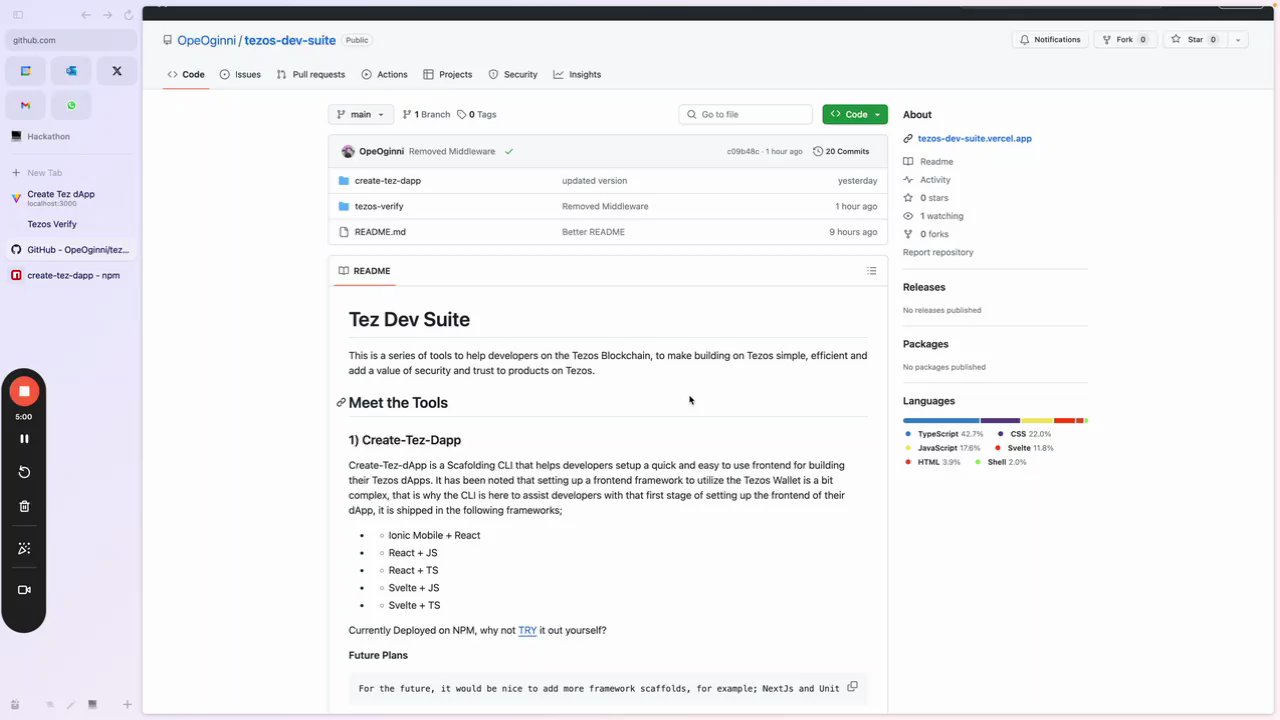Click the OpeOginni owner link in header
Image resolution: width=1280 pixels, height=720 pixels.
tap(206, 41)
